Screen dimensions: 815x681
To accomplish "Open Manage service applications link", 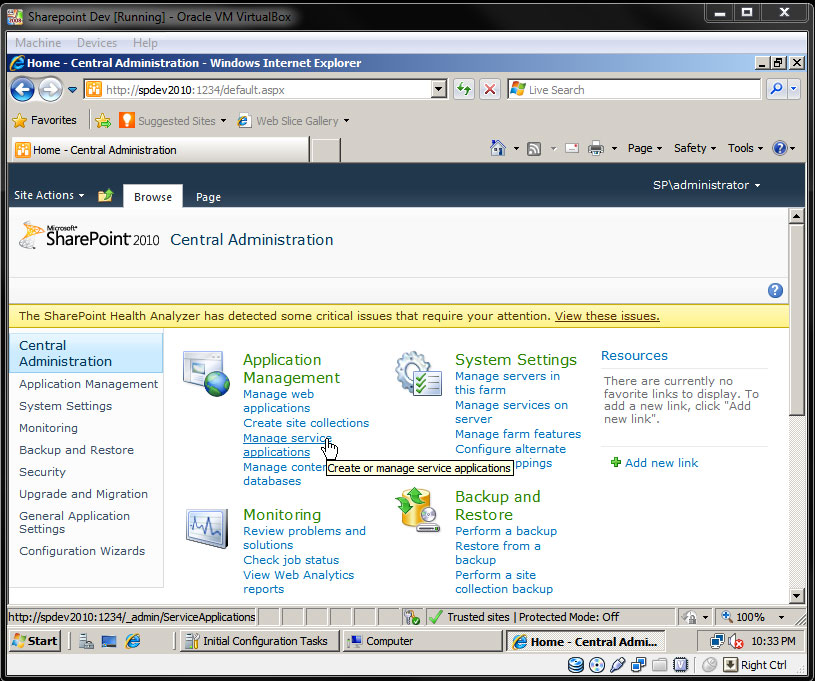I will click(x=287, y=445).
